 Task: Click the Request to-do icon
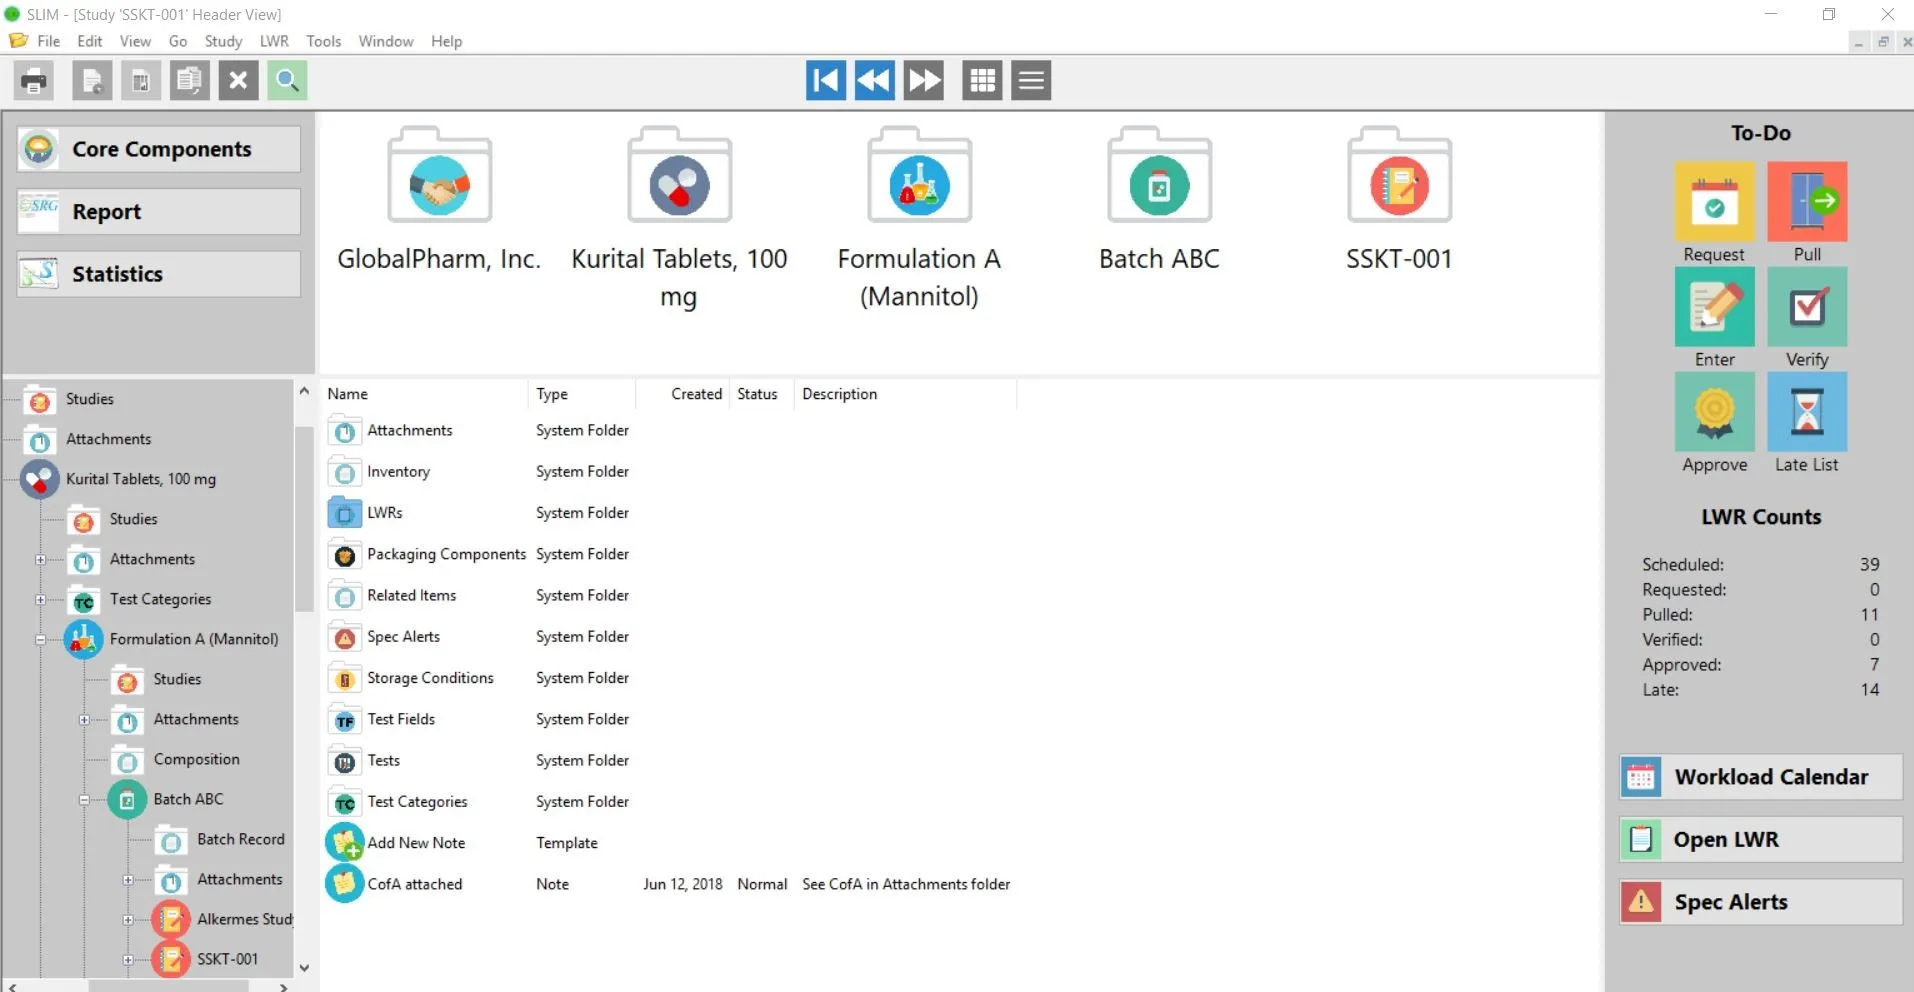point(1714,203)
